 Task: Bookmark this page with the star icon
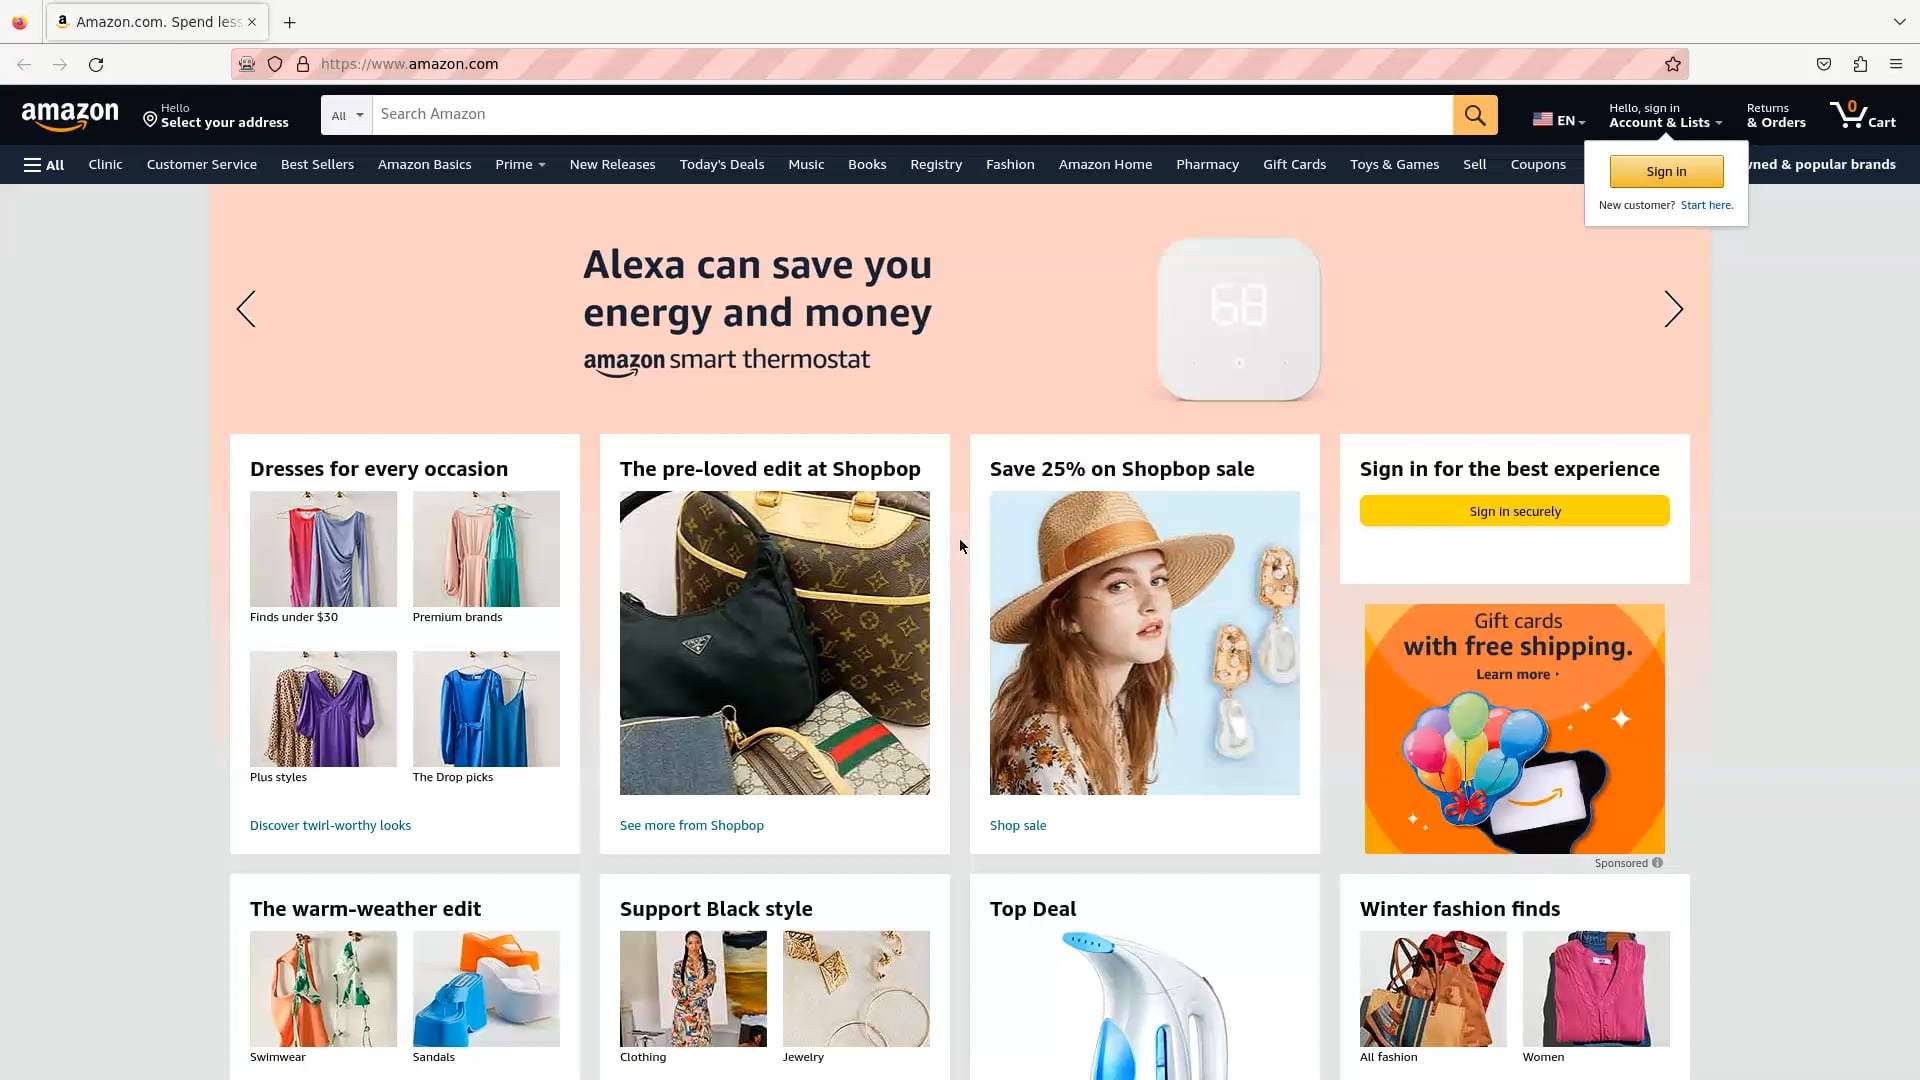1673,64
